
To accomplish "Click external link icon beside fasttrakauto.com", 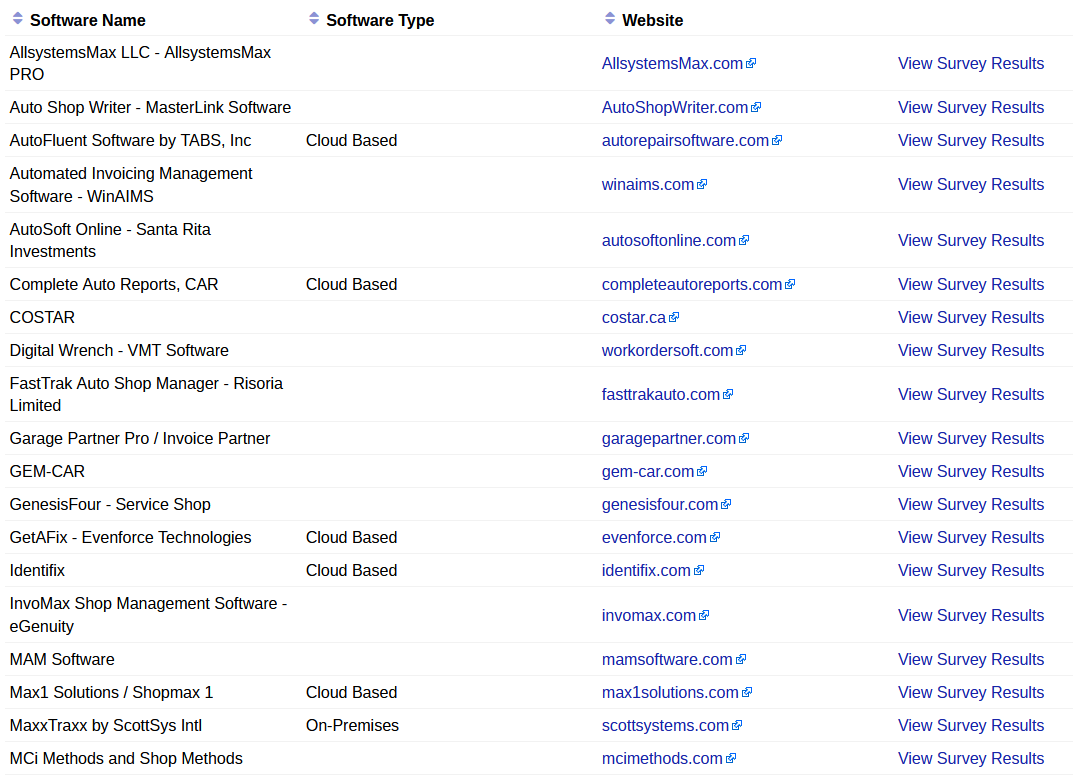I will click(x=728, y=394).
